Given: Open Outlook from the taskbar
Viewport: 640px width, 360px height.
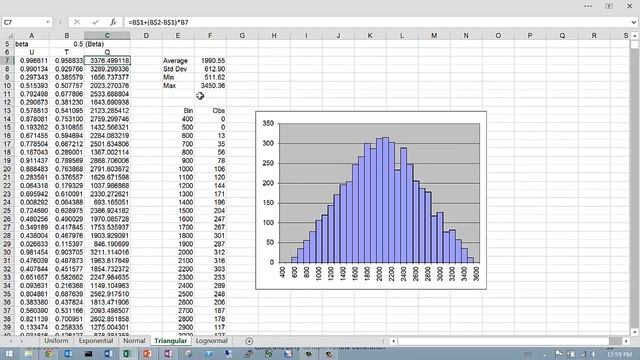Looking at the screenshot, I should click(68, 353).
